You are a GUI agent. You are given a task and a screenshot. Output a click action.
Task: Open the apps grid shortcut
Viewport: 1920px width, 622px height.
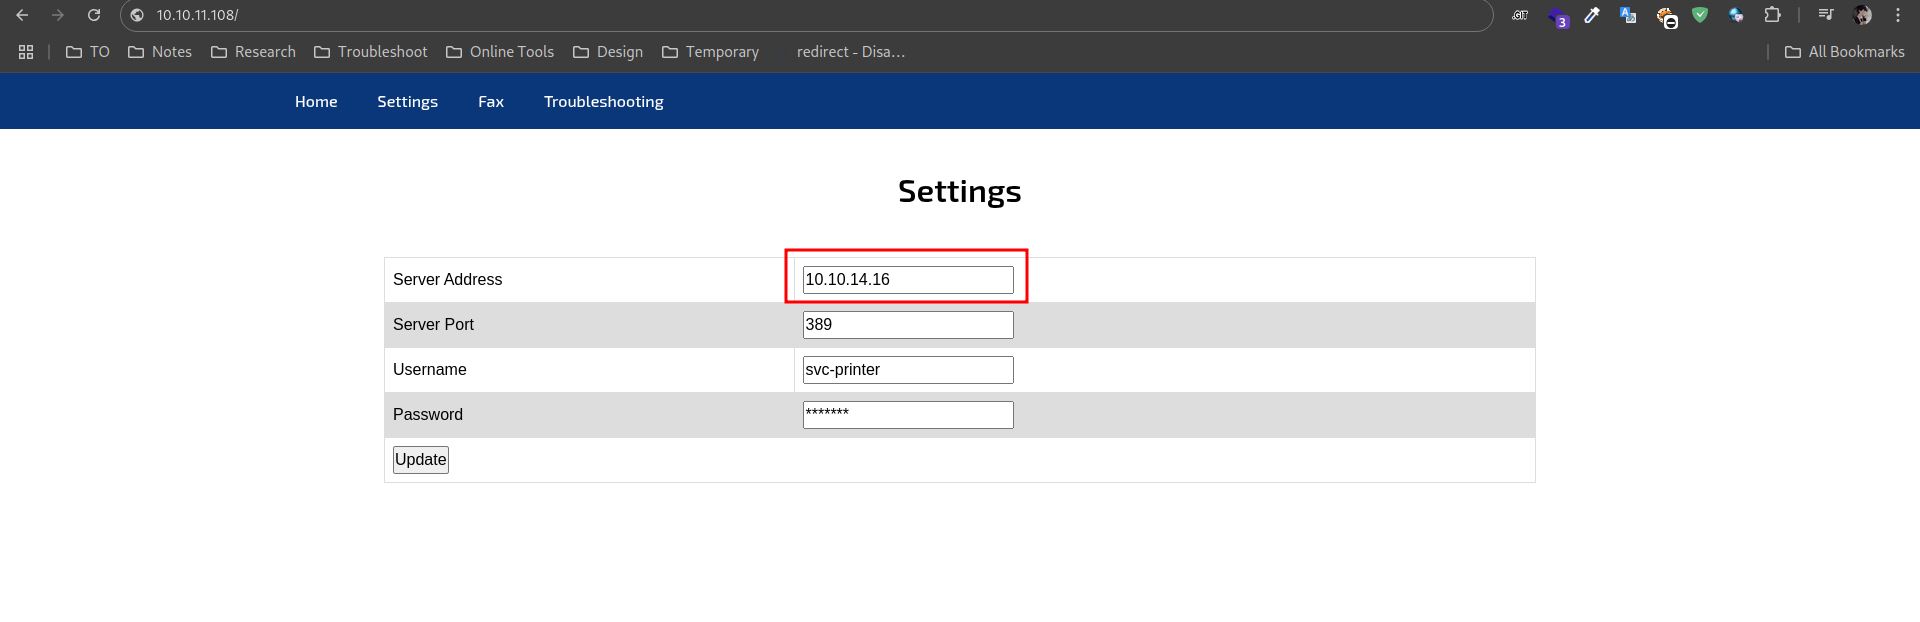[x=26, y=52]
